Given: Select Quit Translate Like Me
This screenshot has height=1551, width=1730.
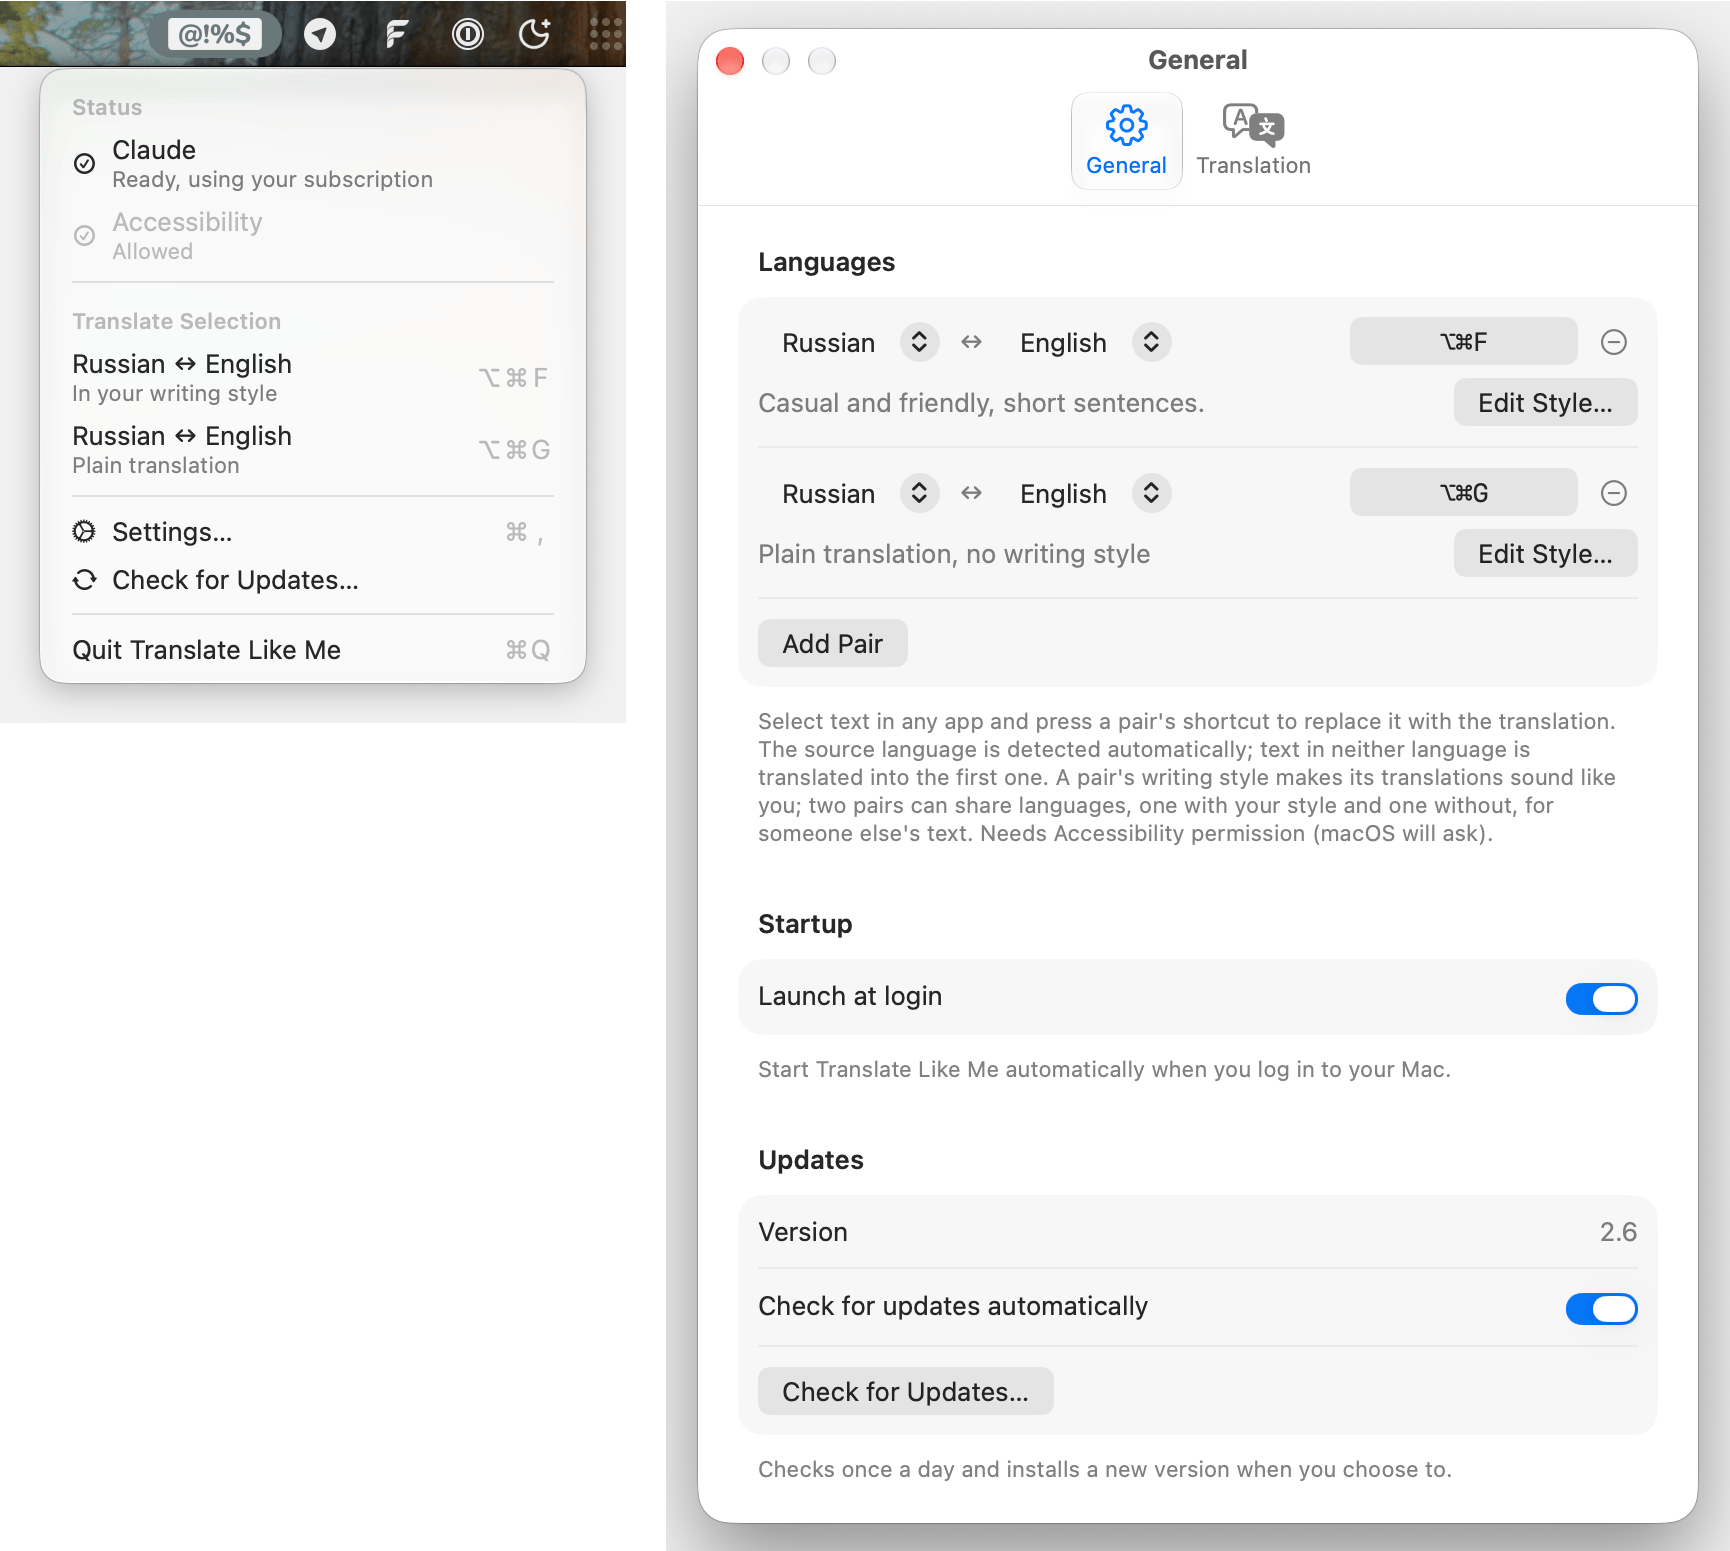Looking at the screenshot, I should point(312,649).
